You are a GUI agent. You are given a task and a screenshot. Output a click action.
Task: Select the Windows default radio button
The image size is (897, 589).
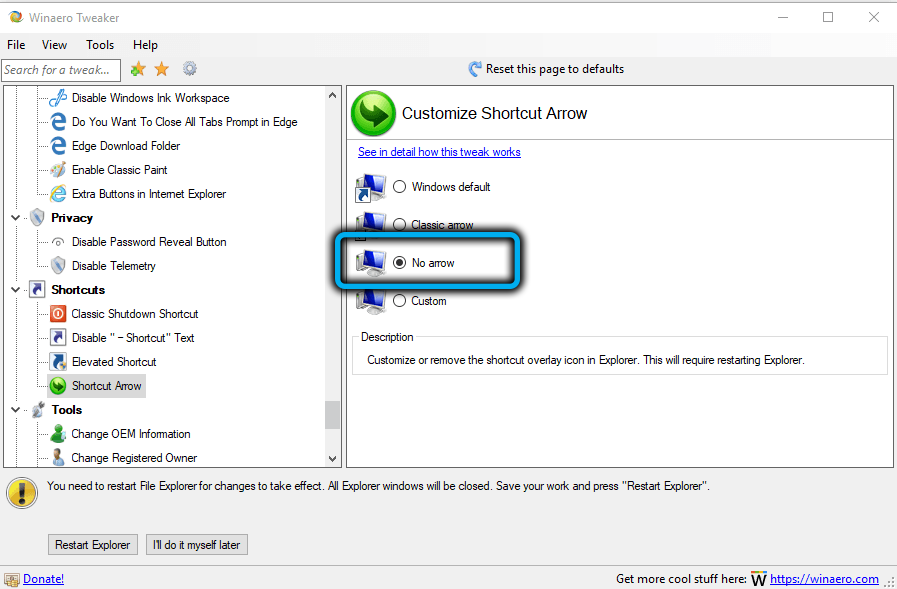point(400,187)
